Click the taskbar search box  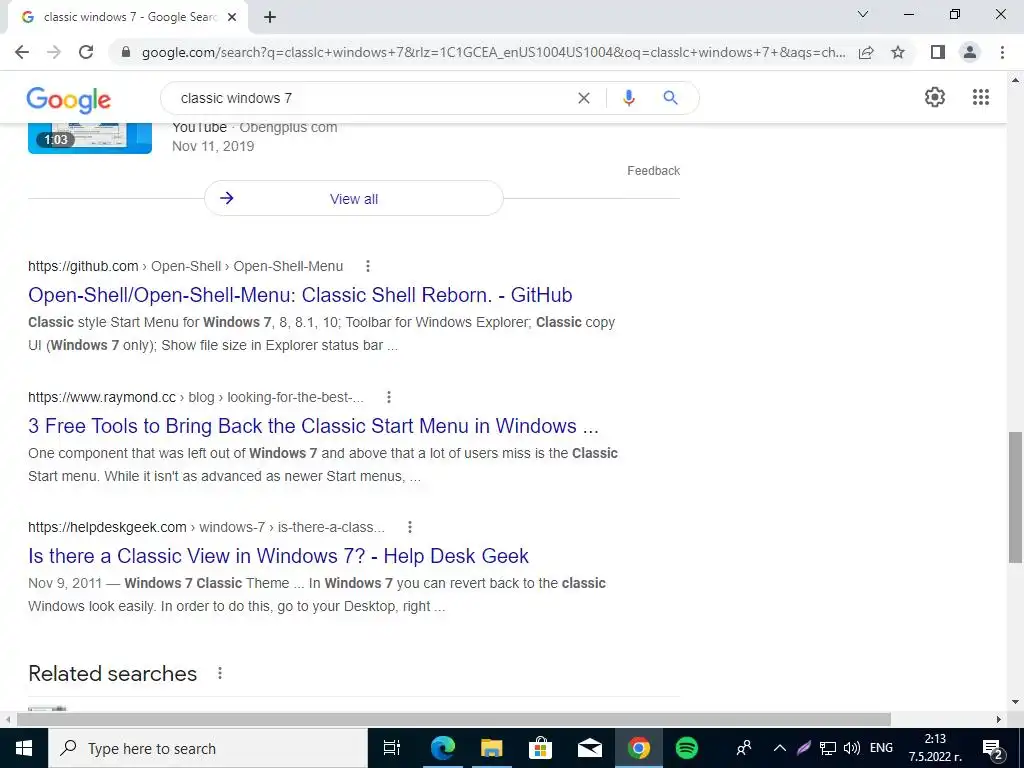pos(208,748)
